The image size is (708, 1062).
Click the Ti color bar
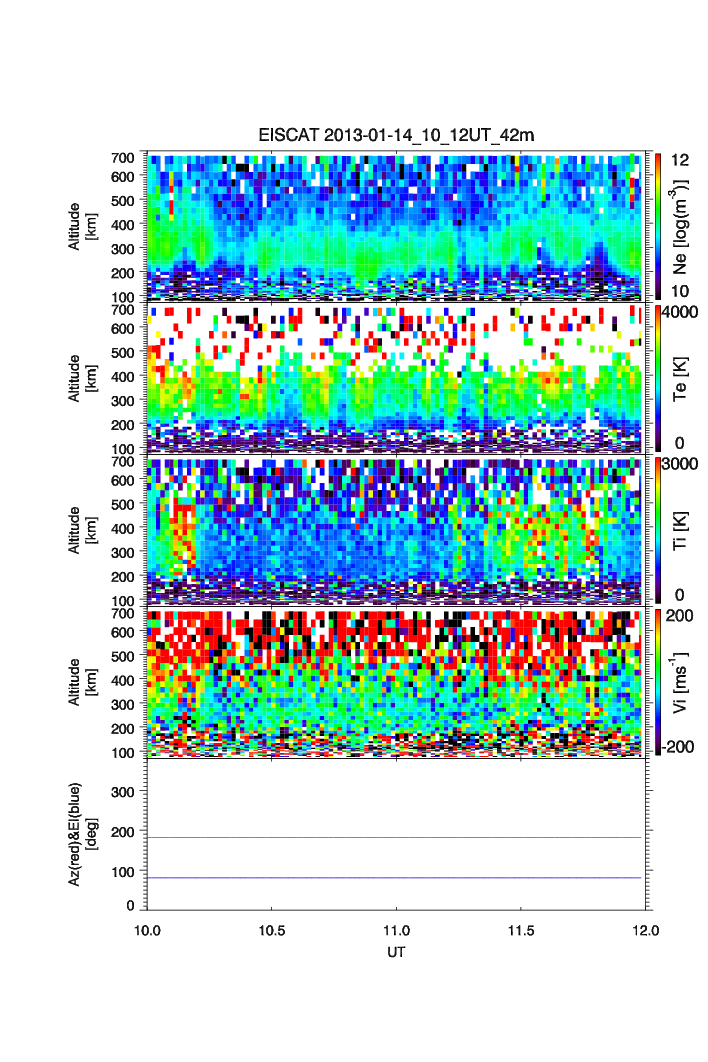point(658,530)
